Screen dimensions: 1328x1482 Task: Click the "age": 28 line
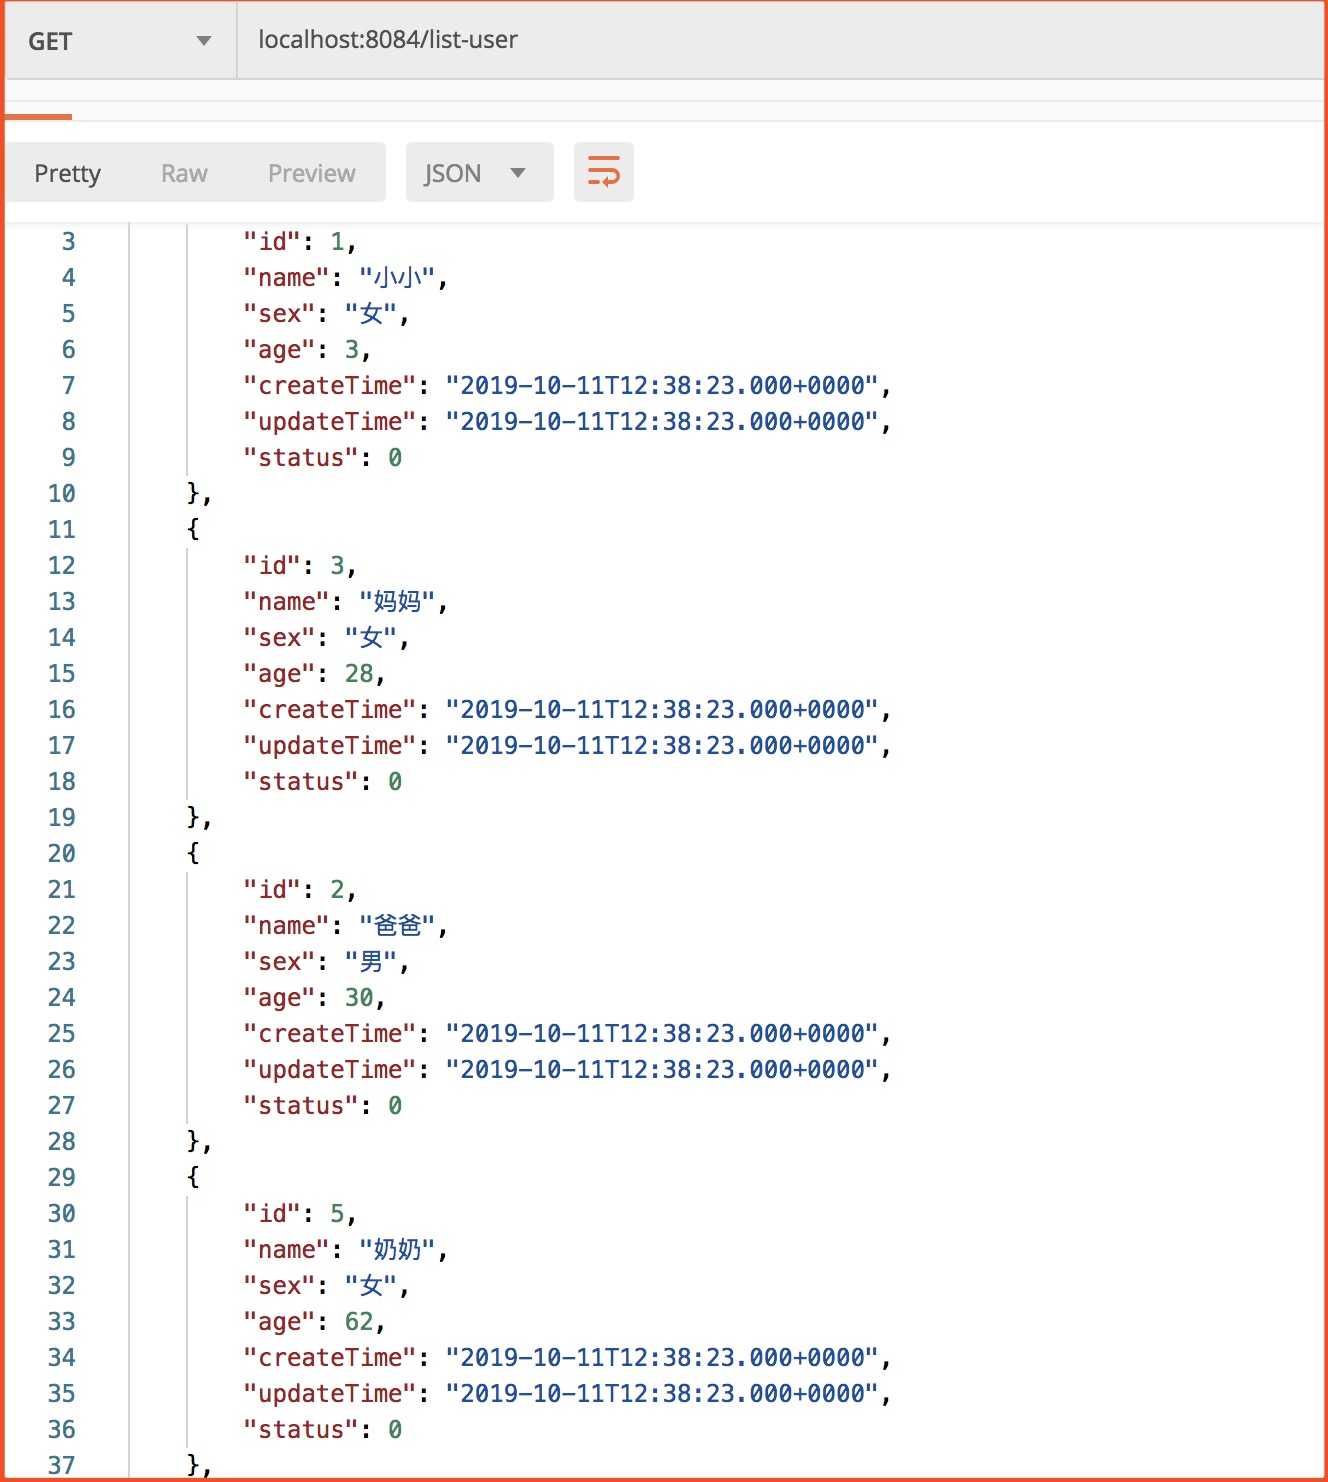click(314, 673)
